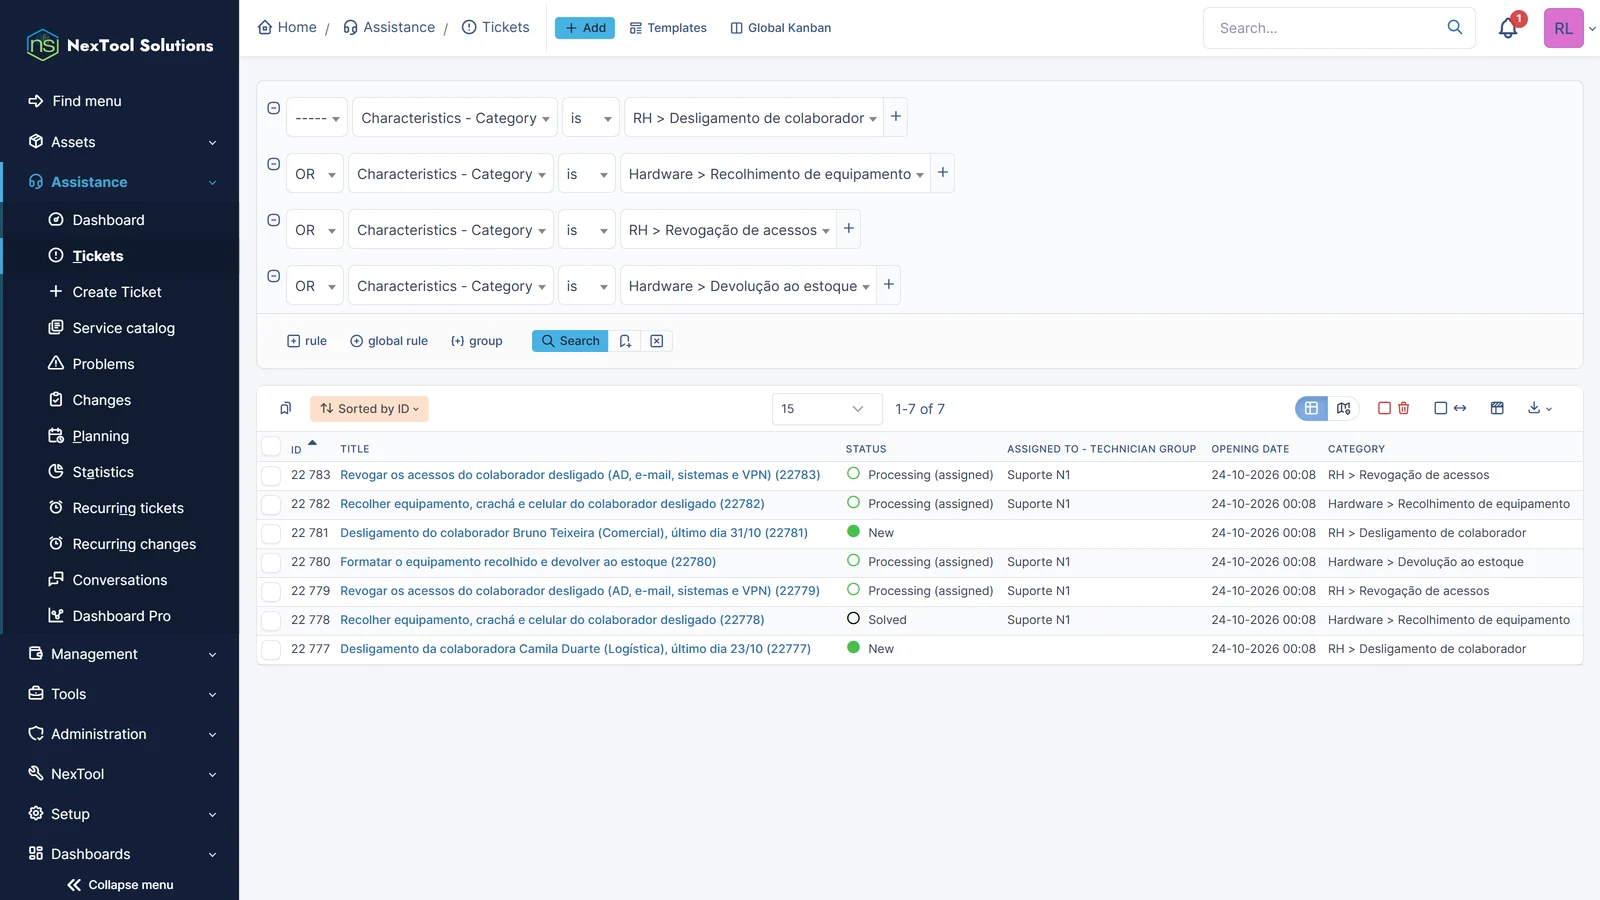Viewport: 1600px width, 900px height.
Task: Add criterion after 'RH > Revogação de acessos'
Action: tap(848, 229)
